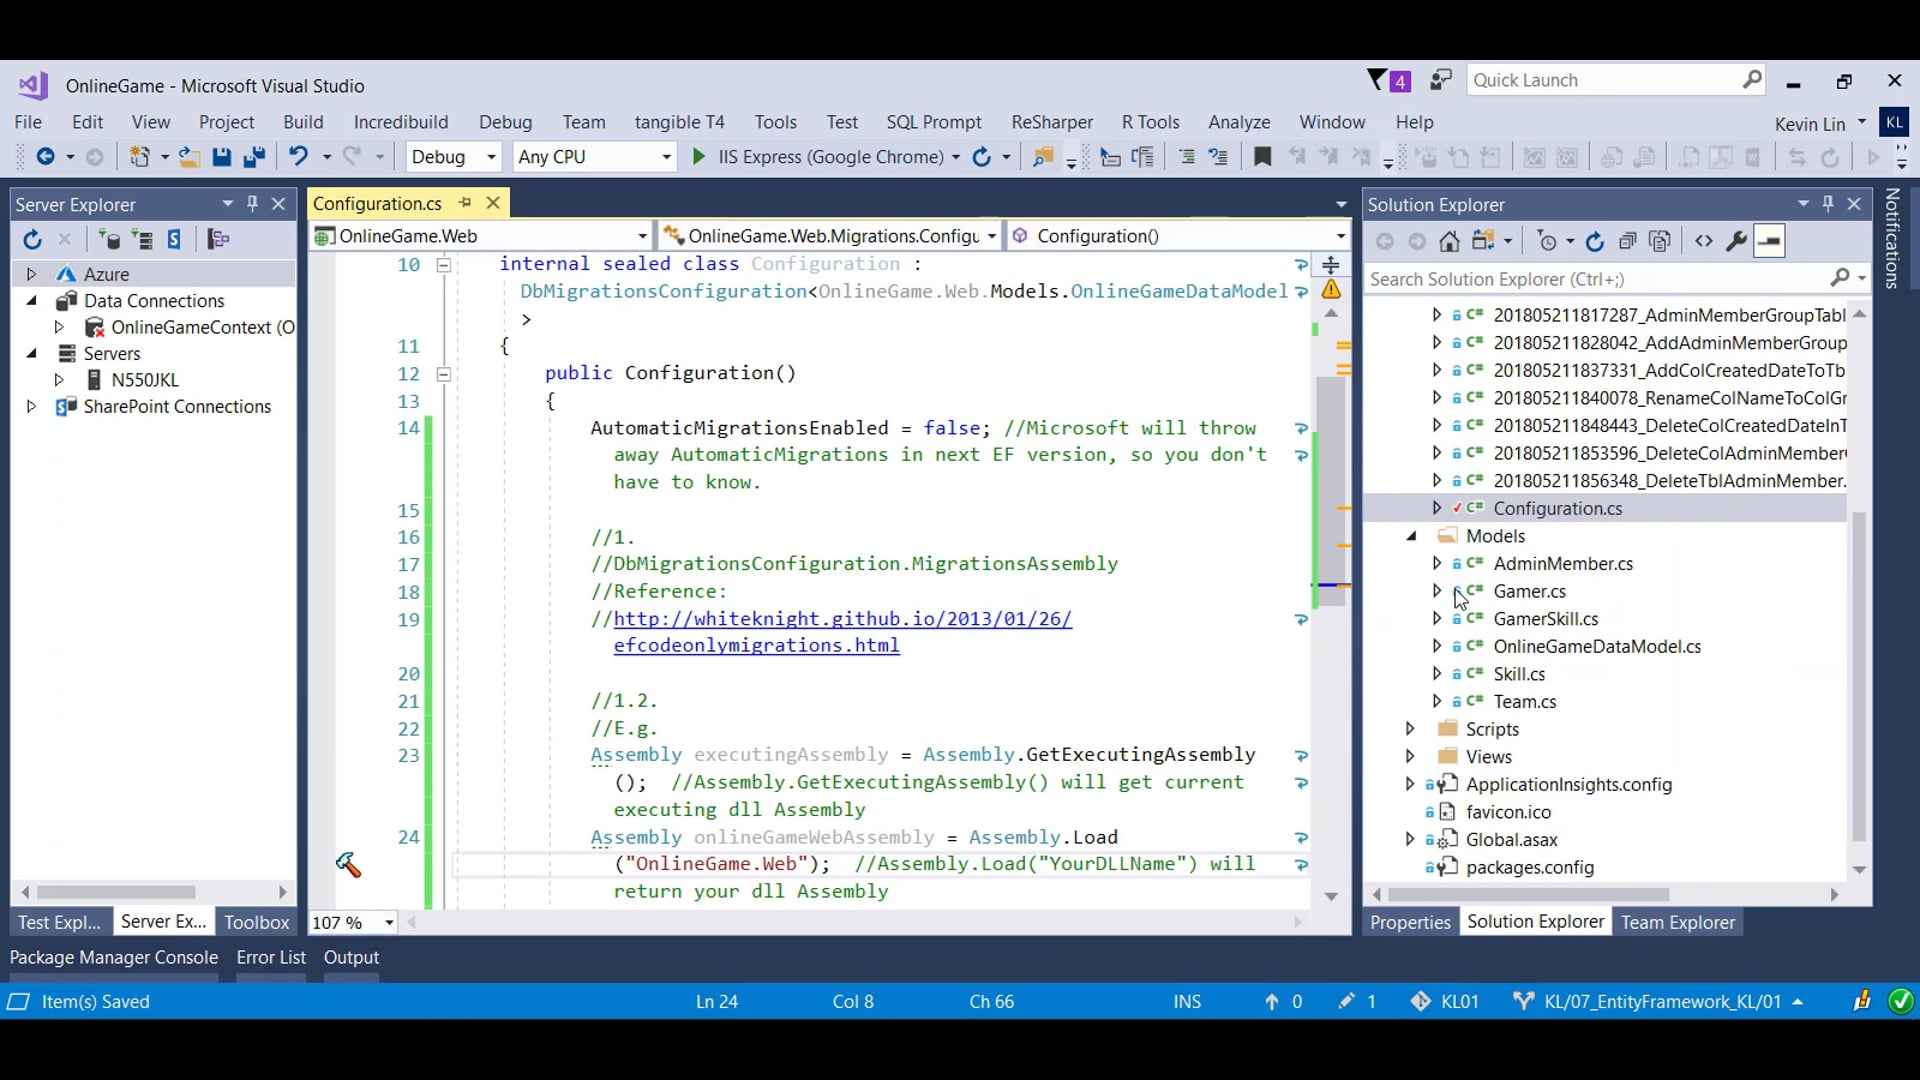Click the Quick Launch search field
This screenshot has height=1080, width=1920.
click(x=1604, y=80)
